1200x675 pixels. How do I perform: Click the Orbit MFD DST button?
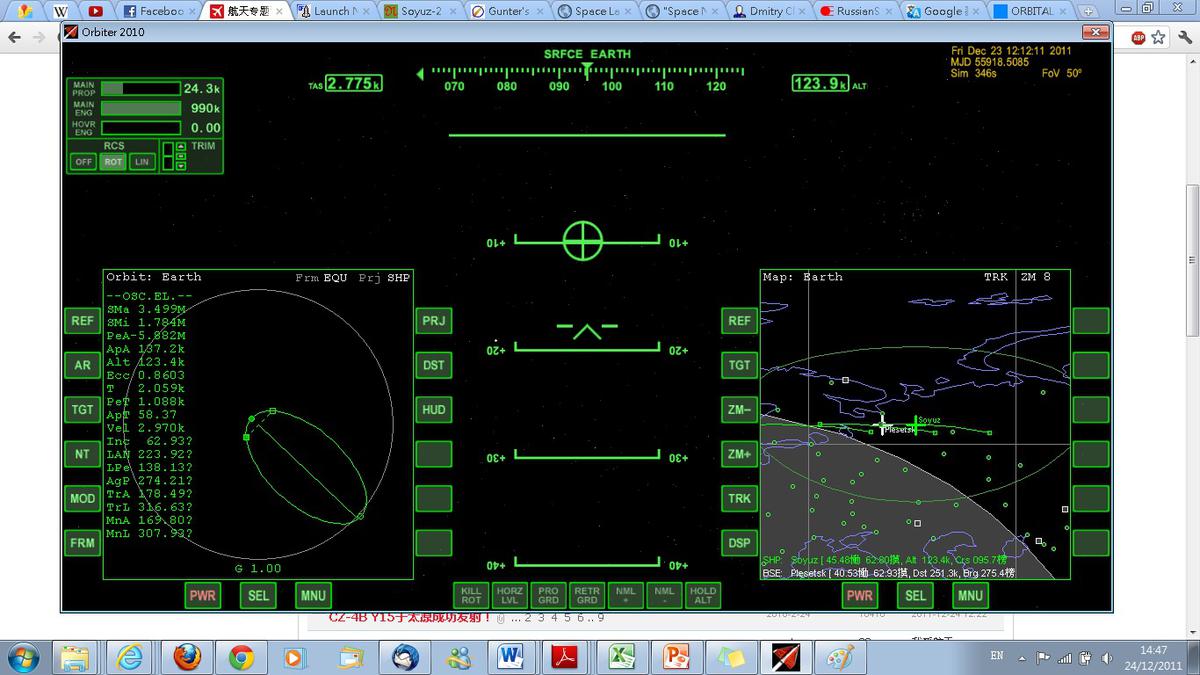(434, 365)
